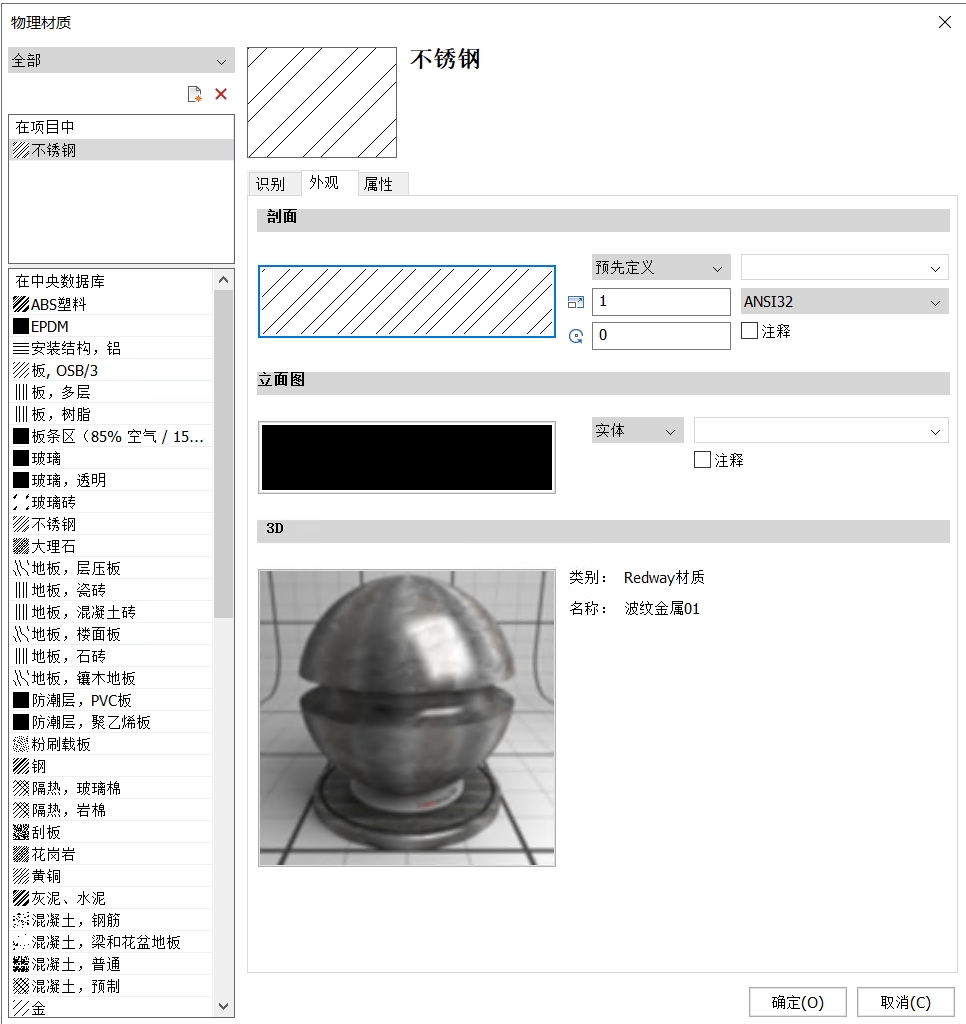Select the 隔热，岩棉 material

pyautogui.click(x=112, y=810)
